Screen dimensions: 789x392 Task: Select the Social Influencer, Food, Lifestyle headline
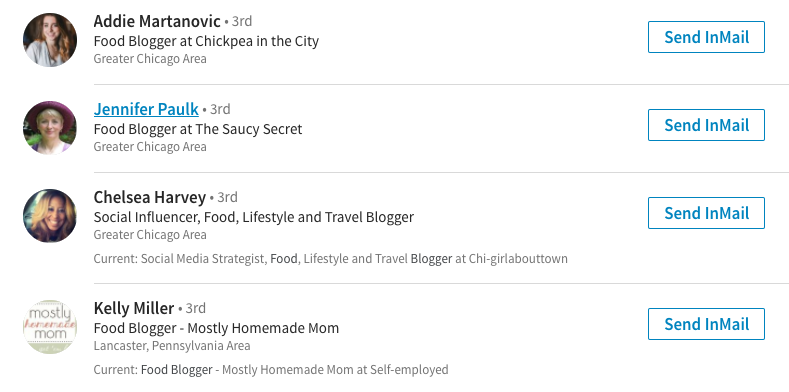(x=254, y=217)
